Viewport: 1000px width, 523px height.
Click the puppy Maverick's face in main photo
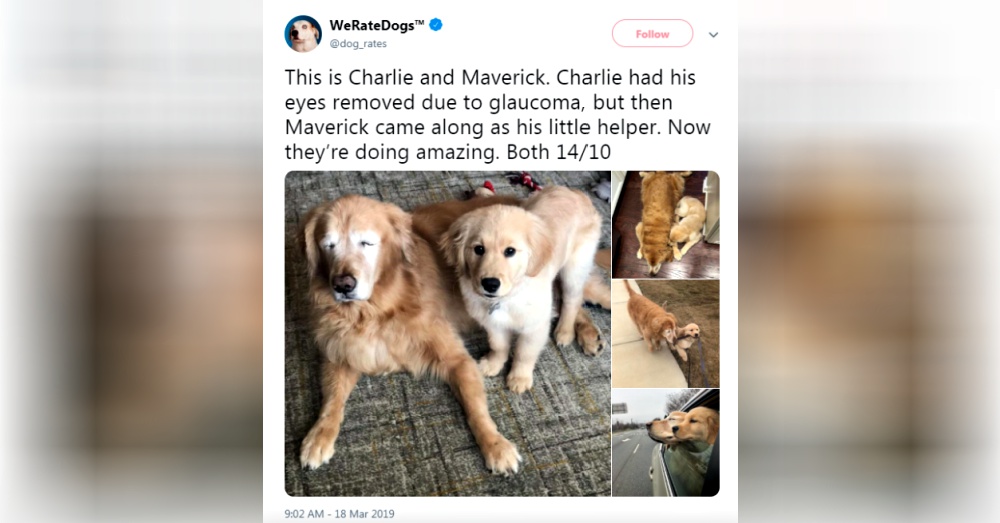pyautogui.click(x=494, y=255)
